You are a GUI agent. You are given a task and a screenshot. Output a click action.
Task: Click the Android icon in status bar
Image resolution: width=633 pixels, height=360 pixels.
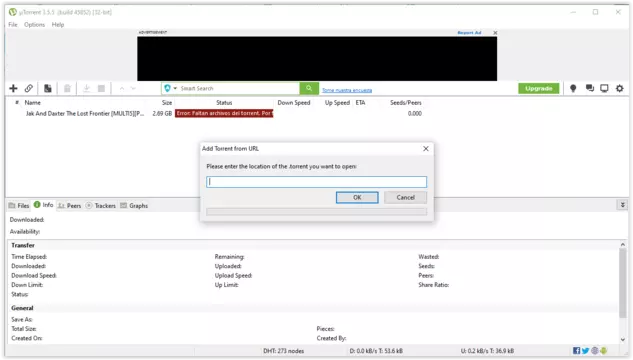(x=604, y=351)
